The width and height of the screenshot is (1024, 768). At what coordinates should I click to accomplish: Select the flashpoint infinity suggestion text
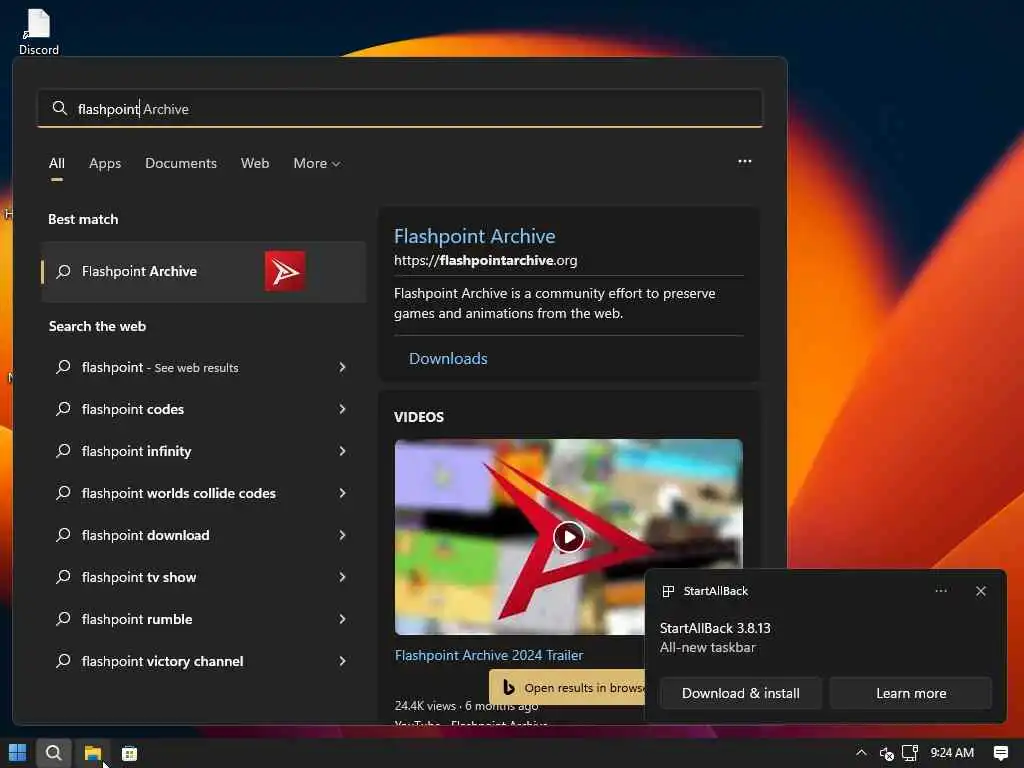pos(136,451)
